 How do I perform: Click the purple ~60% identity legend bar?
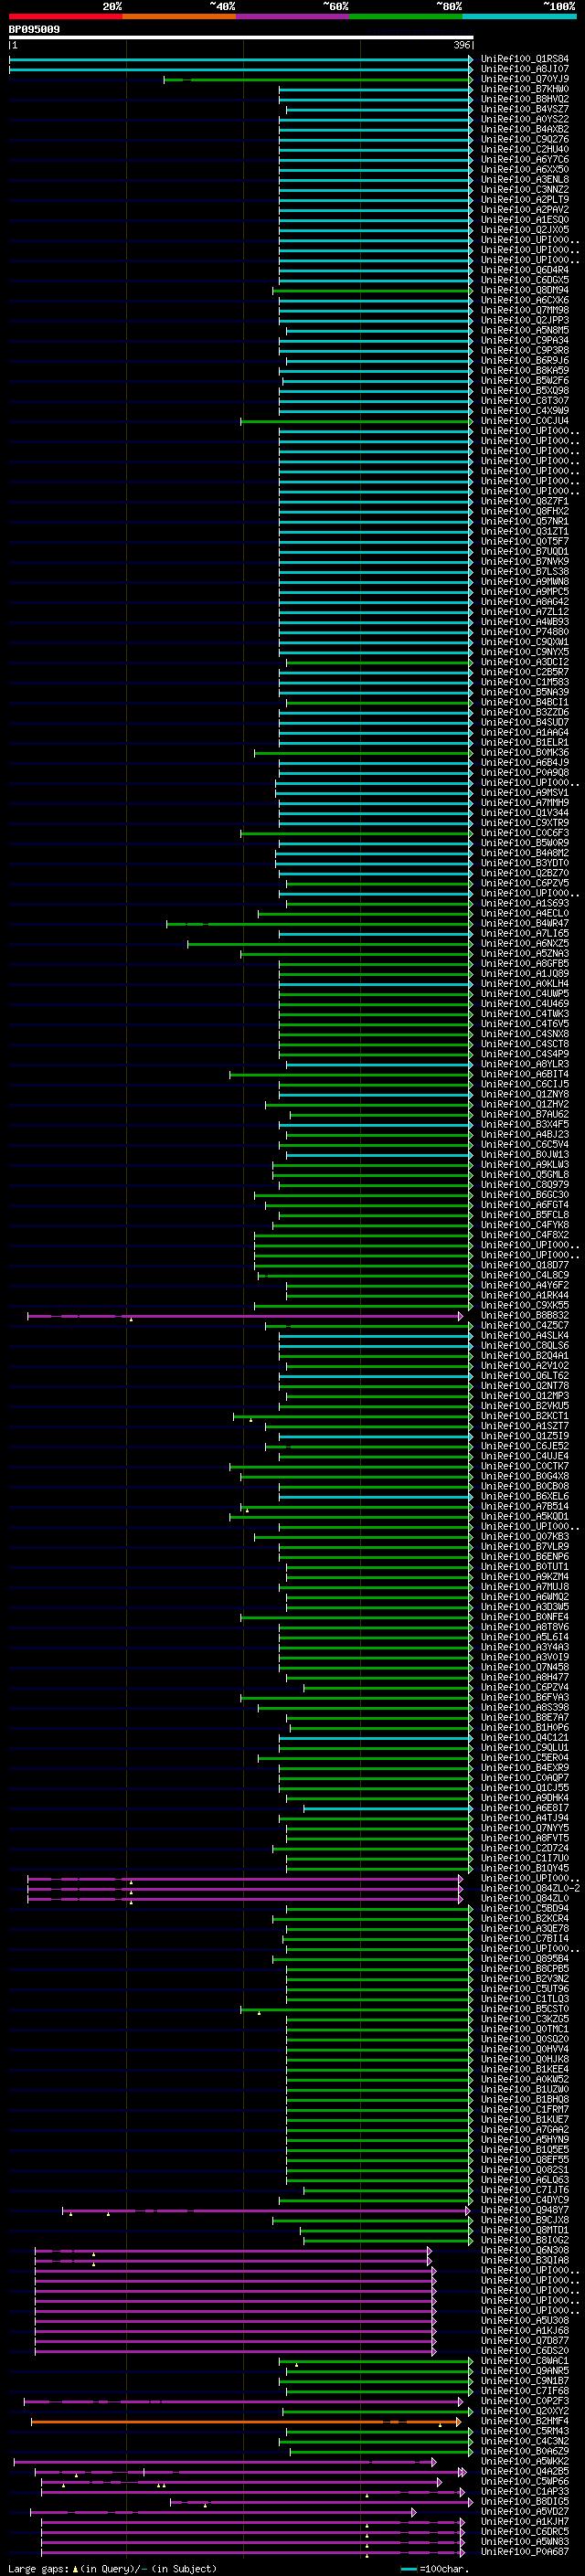click(x=293, y=16)
